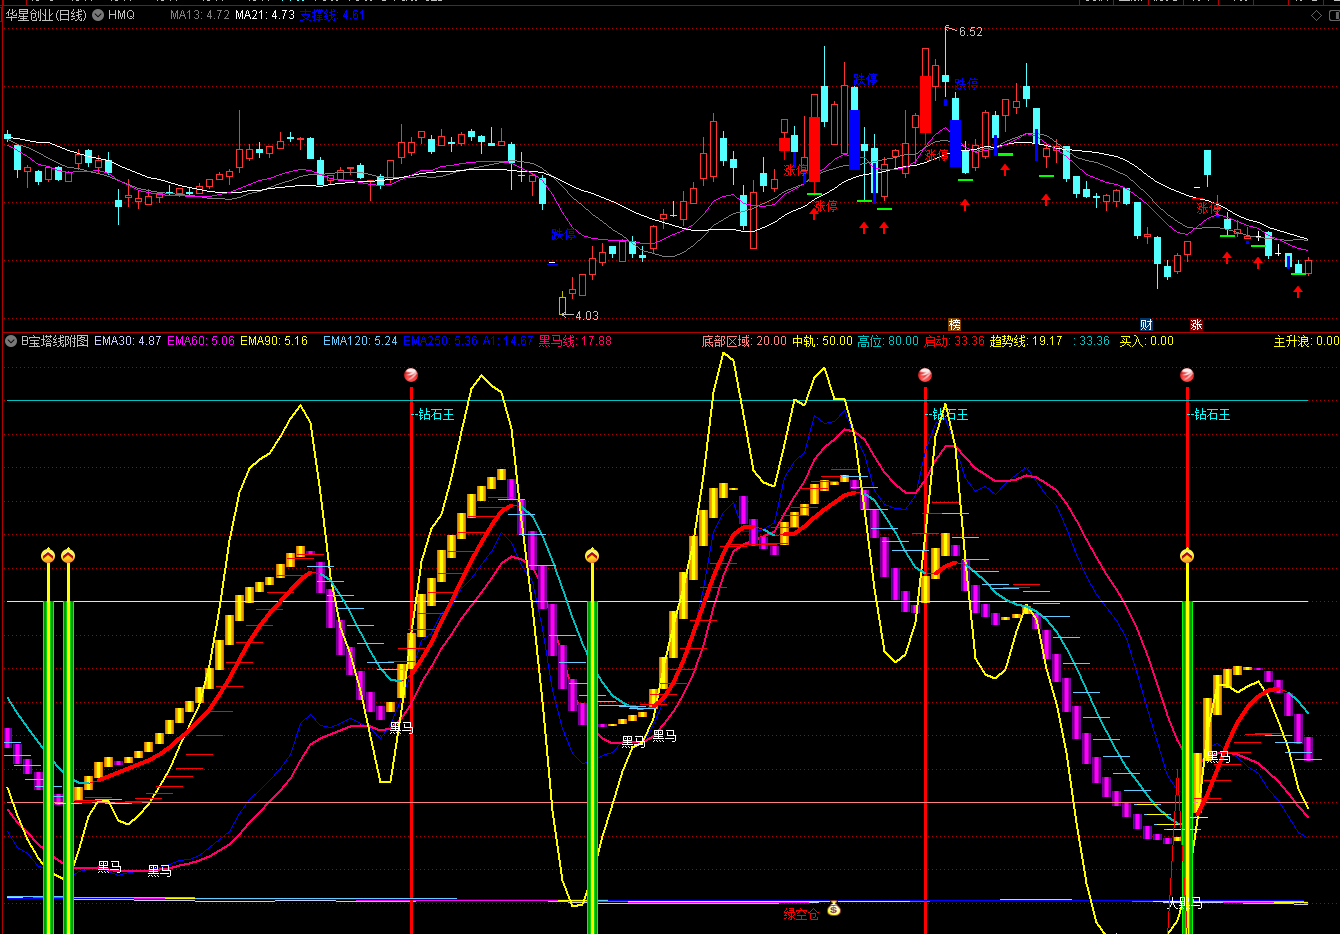Open dropdown beside B宝塔线附图 indicator title
This screenshot has height=934, width=1340.
pyautogui.click(x=11, y=341)
